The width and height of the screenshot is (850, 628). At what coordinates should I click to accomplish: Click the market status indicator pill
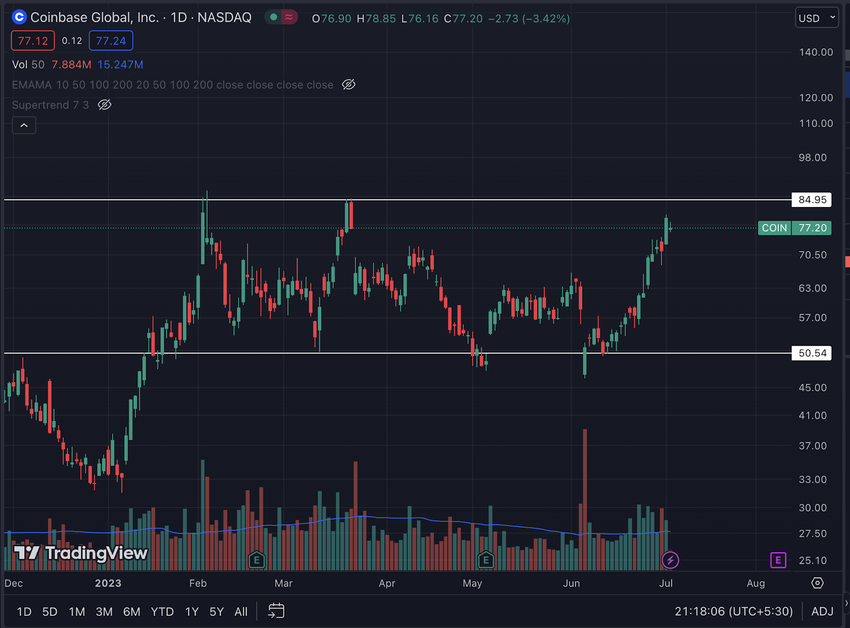coord(281,17)
